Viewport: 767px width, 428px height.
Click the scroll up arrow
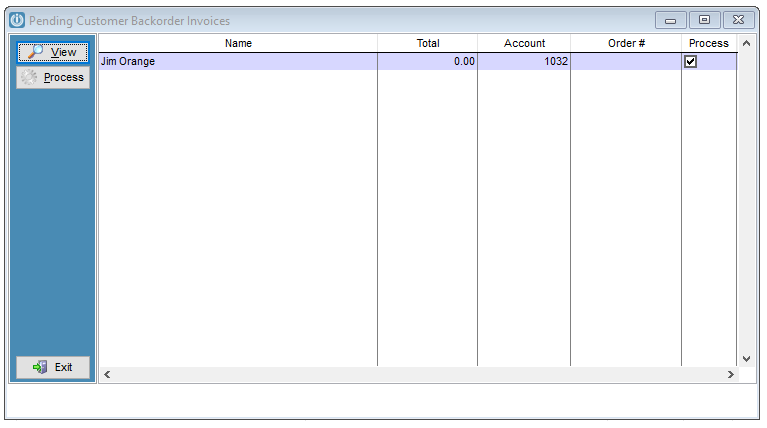point(746,43)
